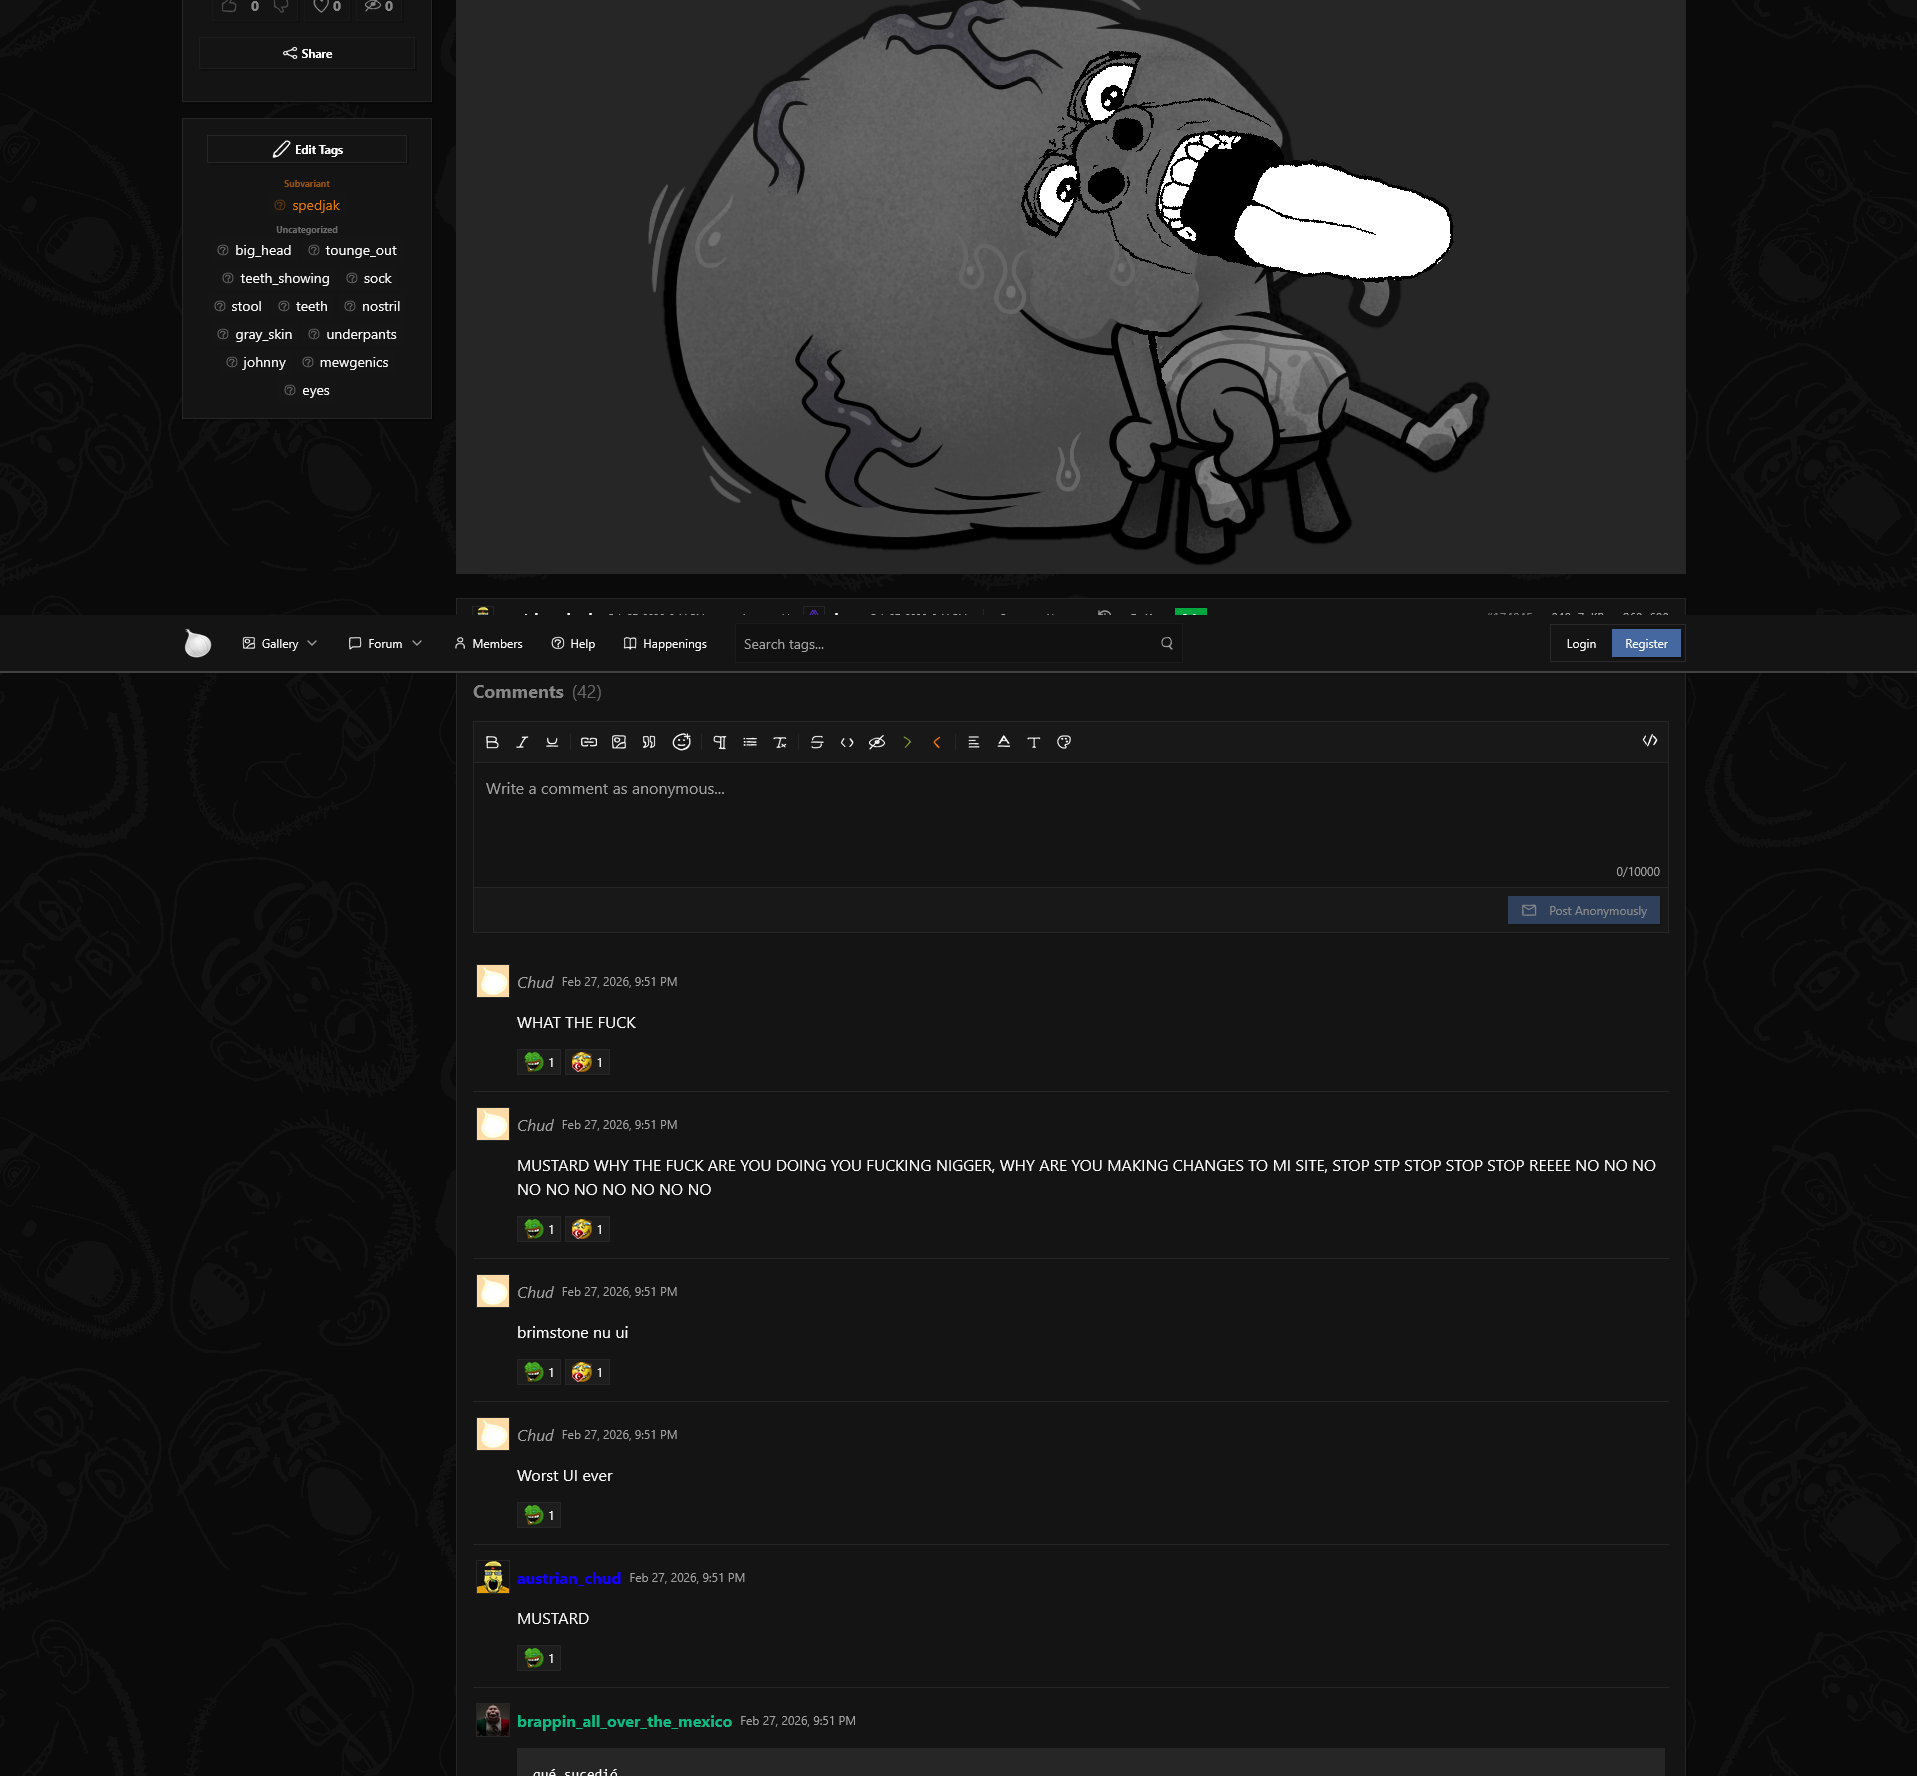Visit austrian_chud's profile via username
The width and height of the screenshot is (1917, 1776).
[569, 1578]
